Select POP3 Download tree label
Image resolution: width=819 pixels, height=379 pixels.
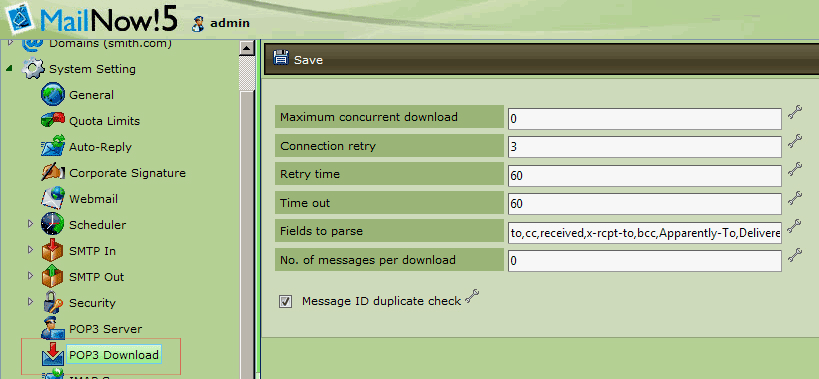pos(114,355)
